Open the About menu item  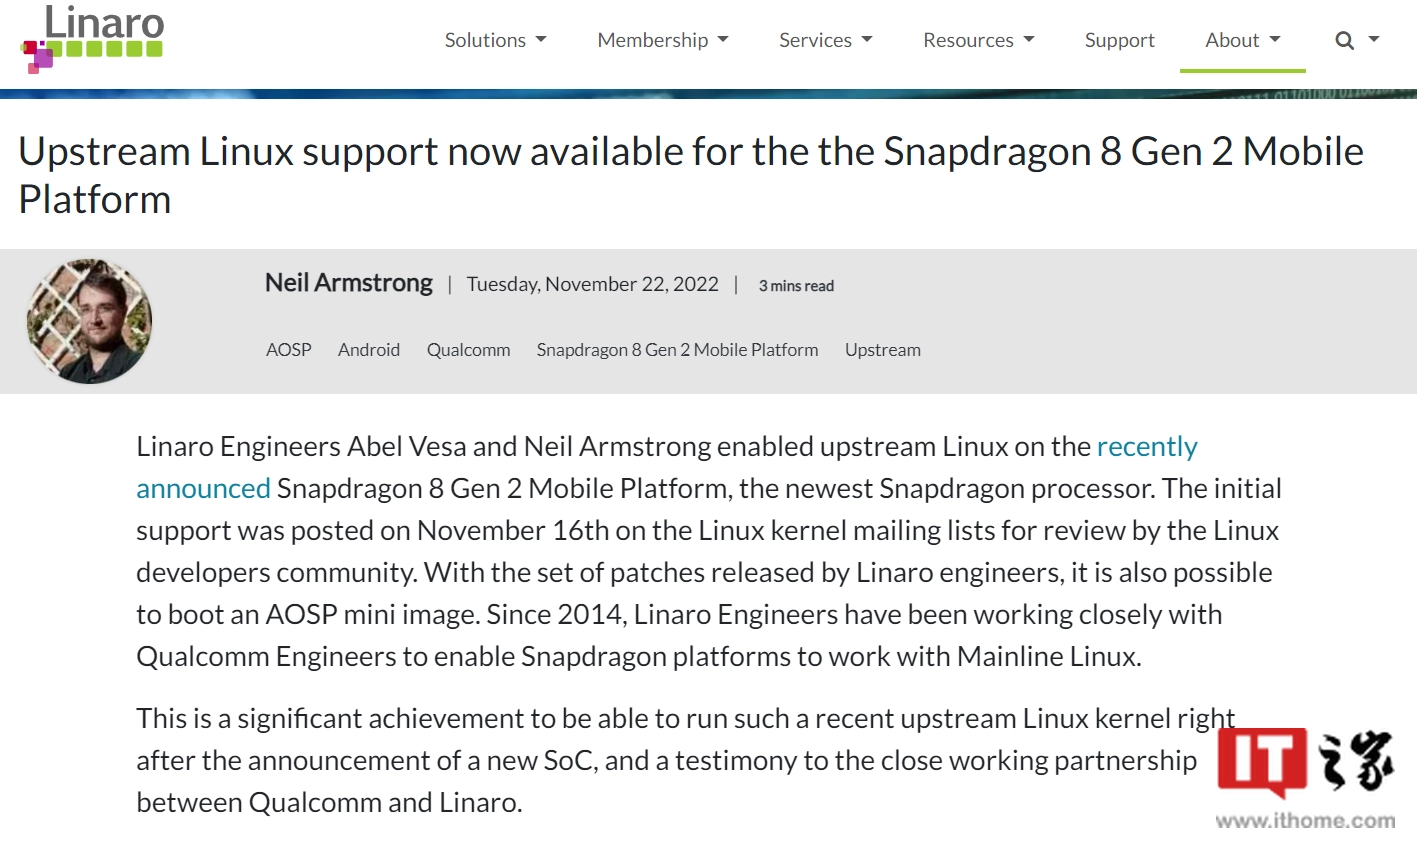[1242, 40]
